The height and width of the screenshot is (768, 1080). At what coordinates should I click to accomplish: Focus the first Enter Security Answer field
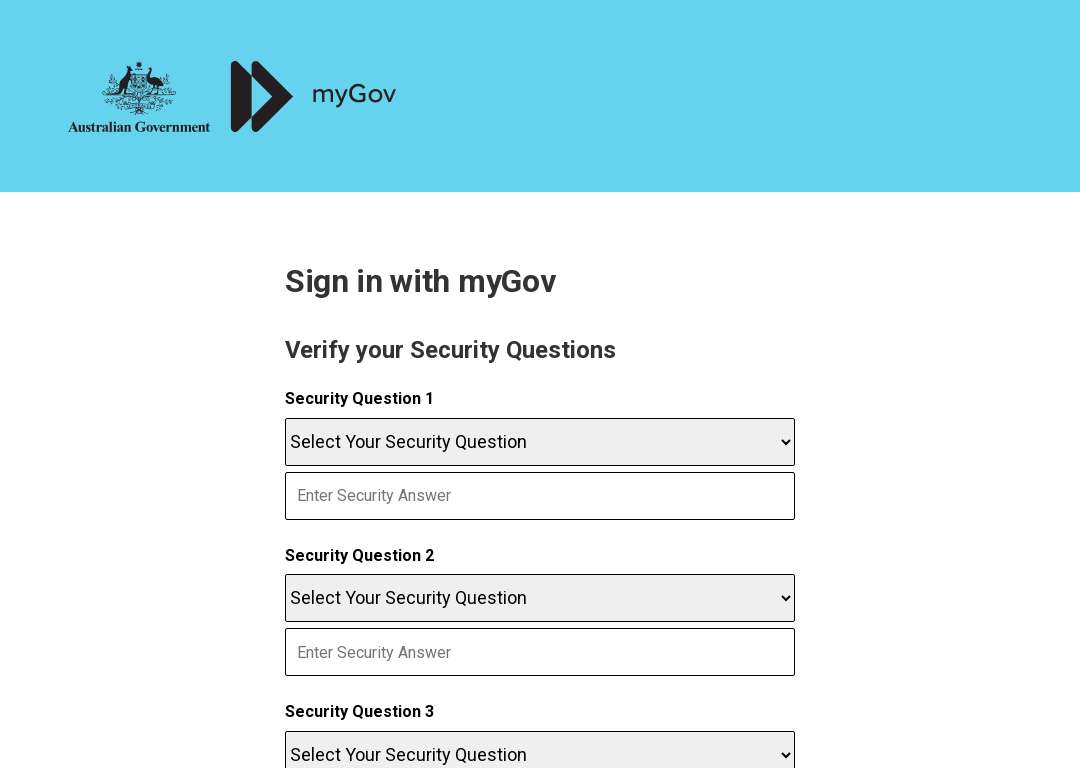[x=540, y=496]
